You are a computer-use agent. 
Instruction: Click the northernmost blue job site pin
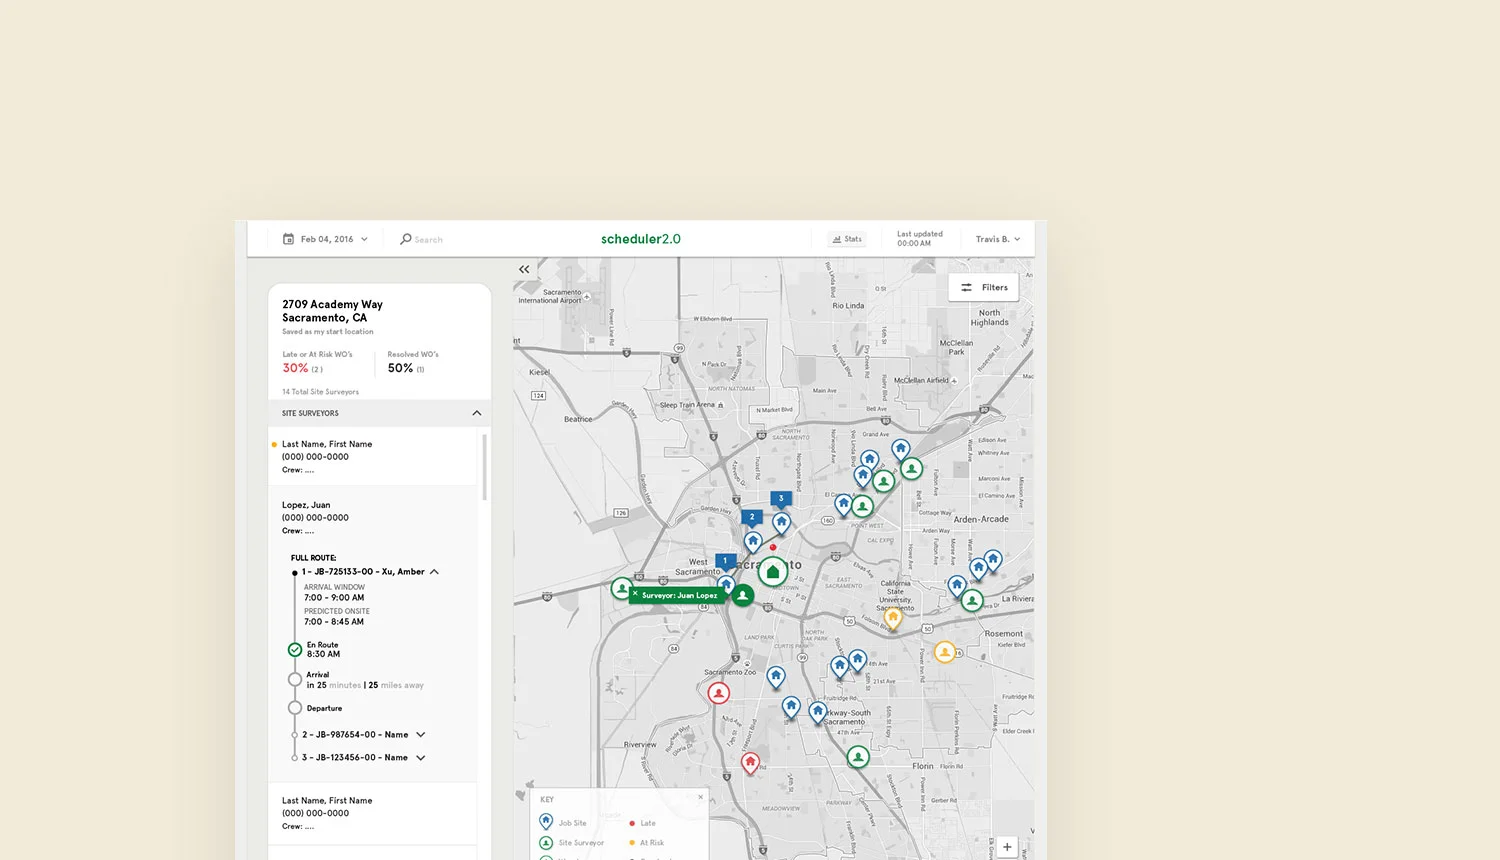[x=900, y=450]
